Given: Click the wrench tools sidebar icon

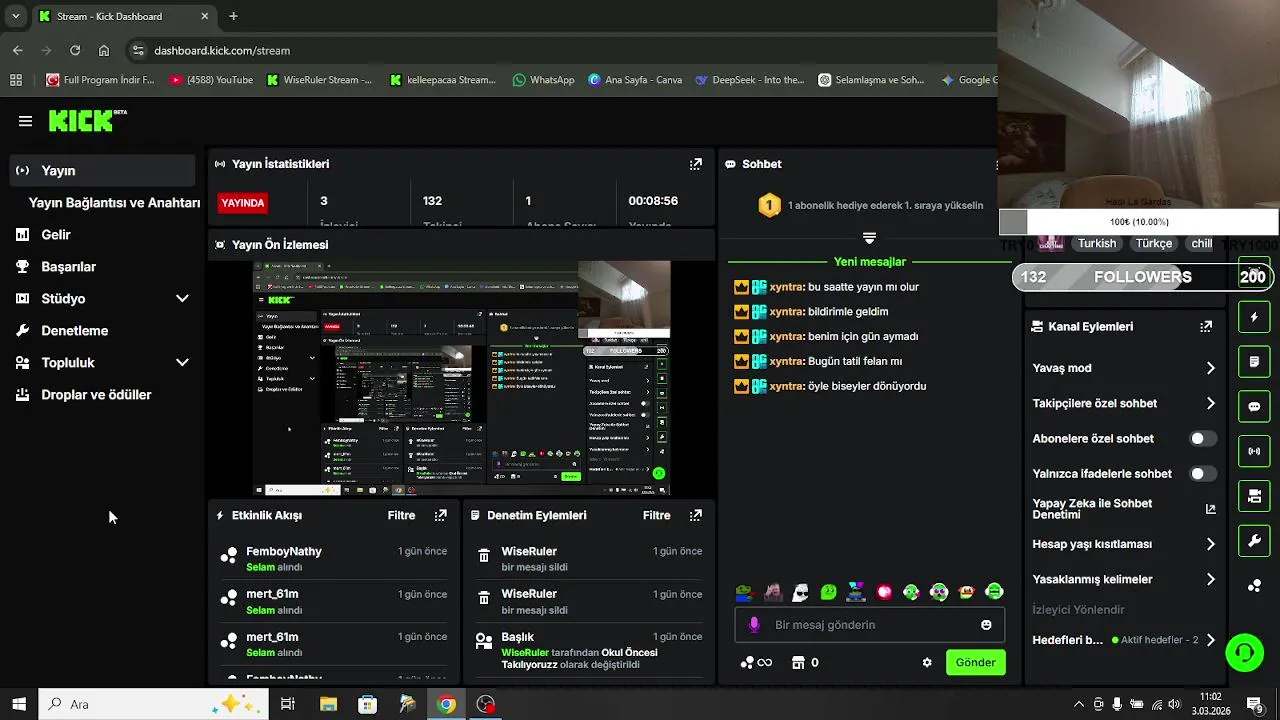Looking at the screenshot, I should point(1254,541).
